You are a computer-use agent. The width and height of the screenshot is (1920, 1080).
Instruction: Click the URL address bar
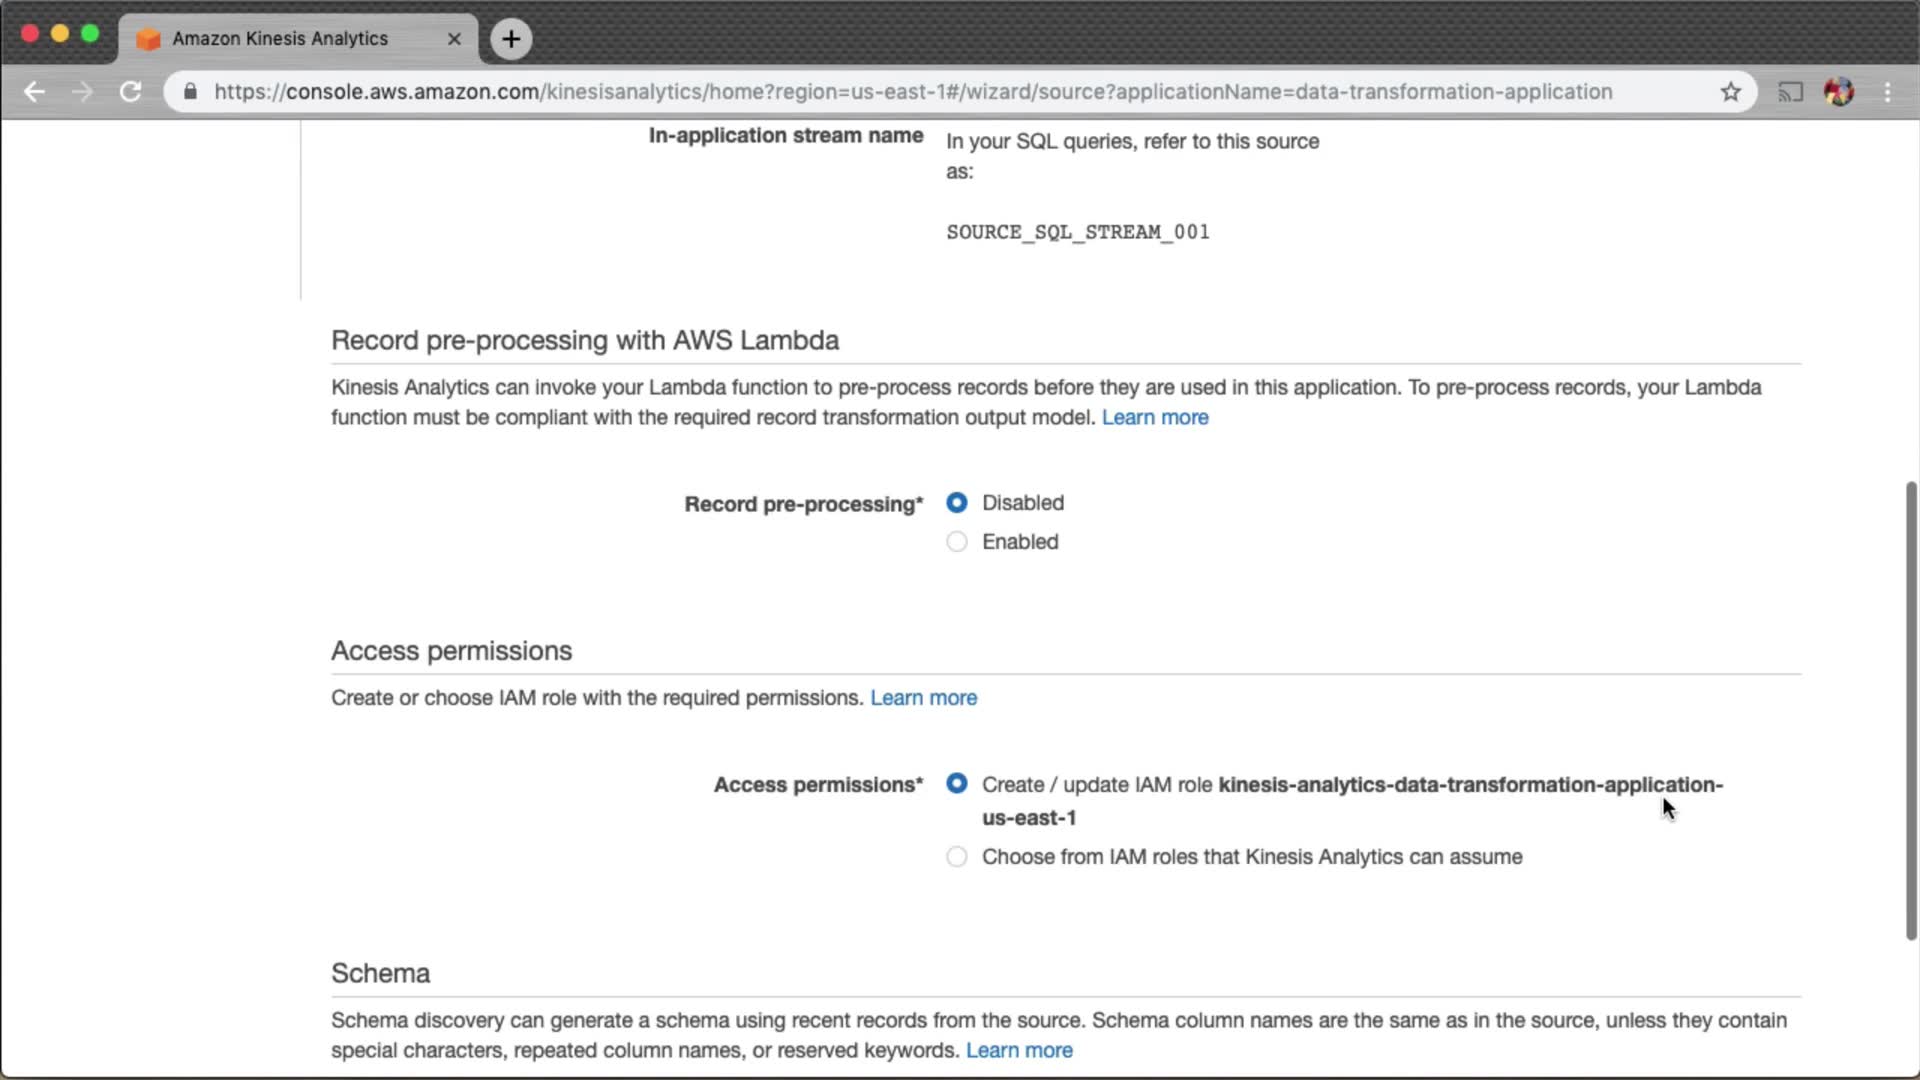[x=900, y=92]
